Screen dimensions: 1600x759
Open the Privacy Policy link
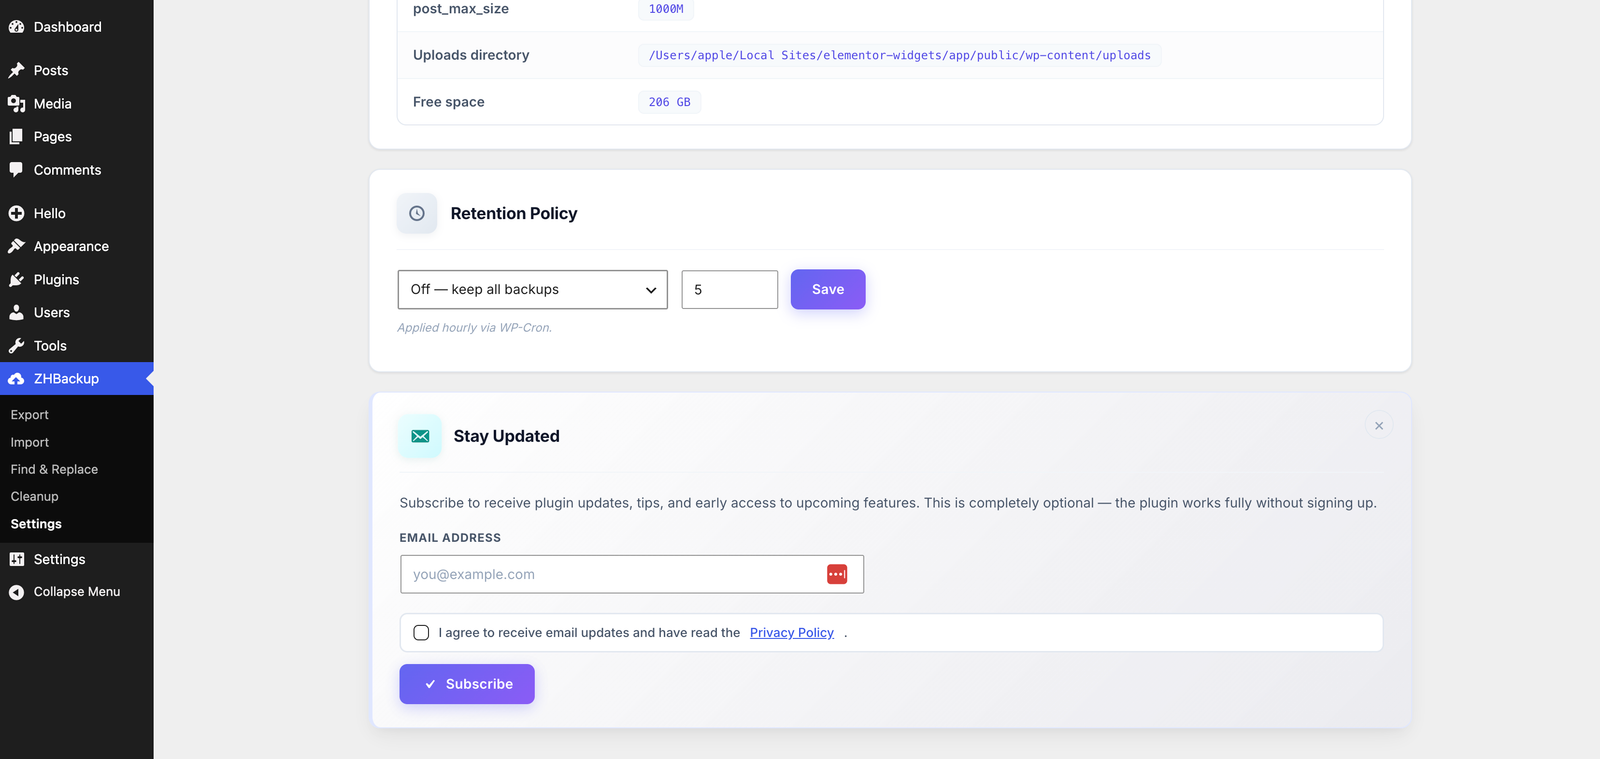click(792, 633)
